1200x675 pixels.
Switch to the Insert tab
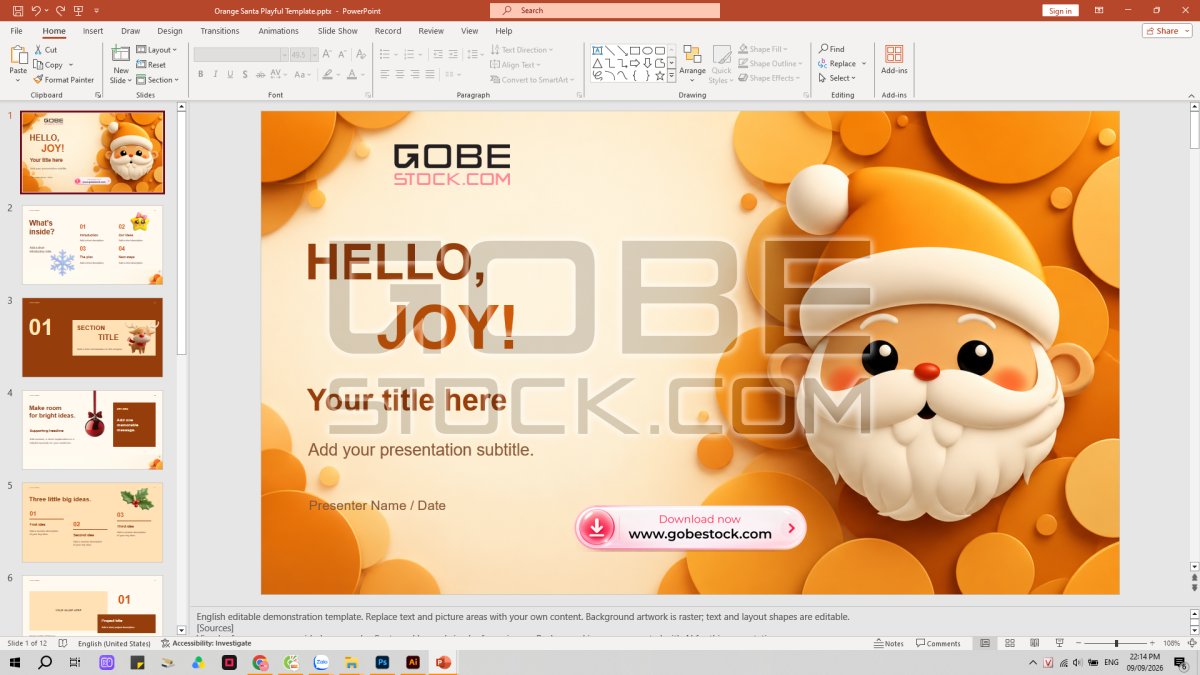pos(93,31)
